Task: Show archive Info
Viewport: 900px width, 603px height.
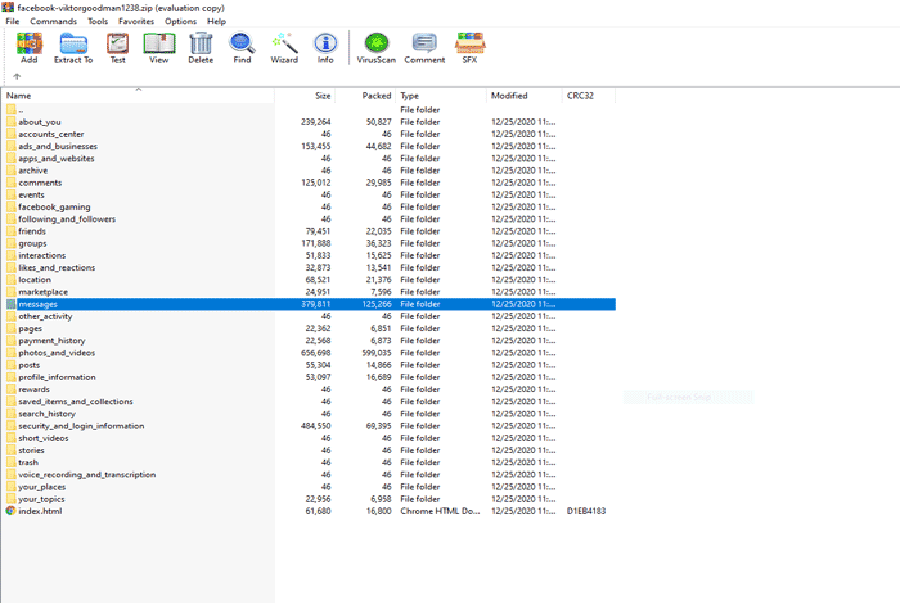Action: (325, 44)
